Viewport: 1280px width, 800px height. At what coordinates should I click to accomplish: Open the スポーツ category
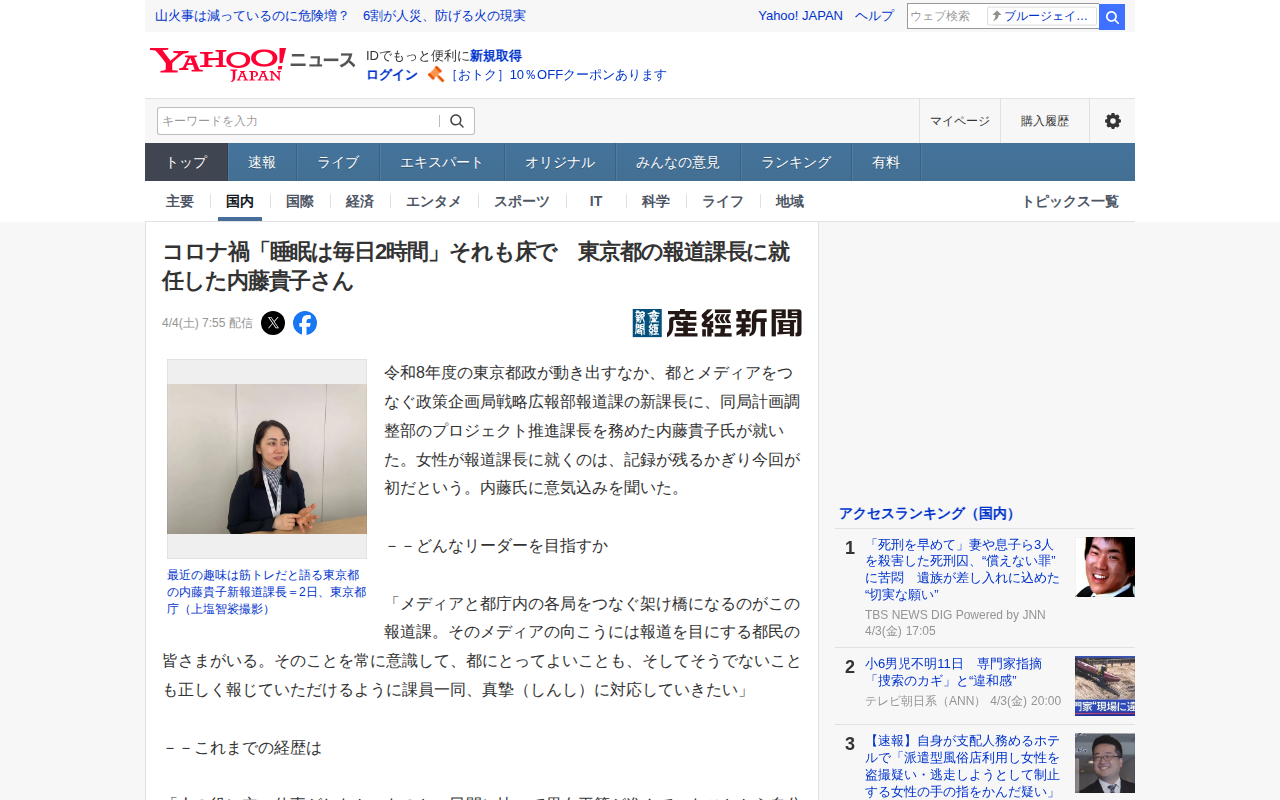point(522,201)
